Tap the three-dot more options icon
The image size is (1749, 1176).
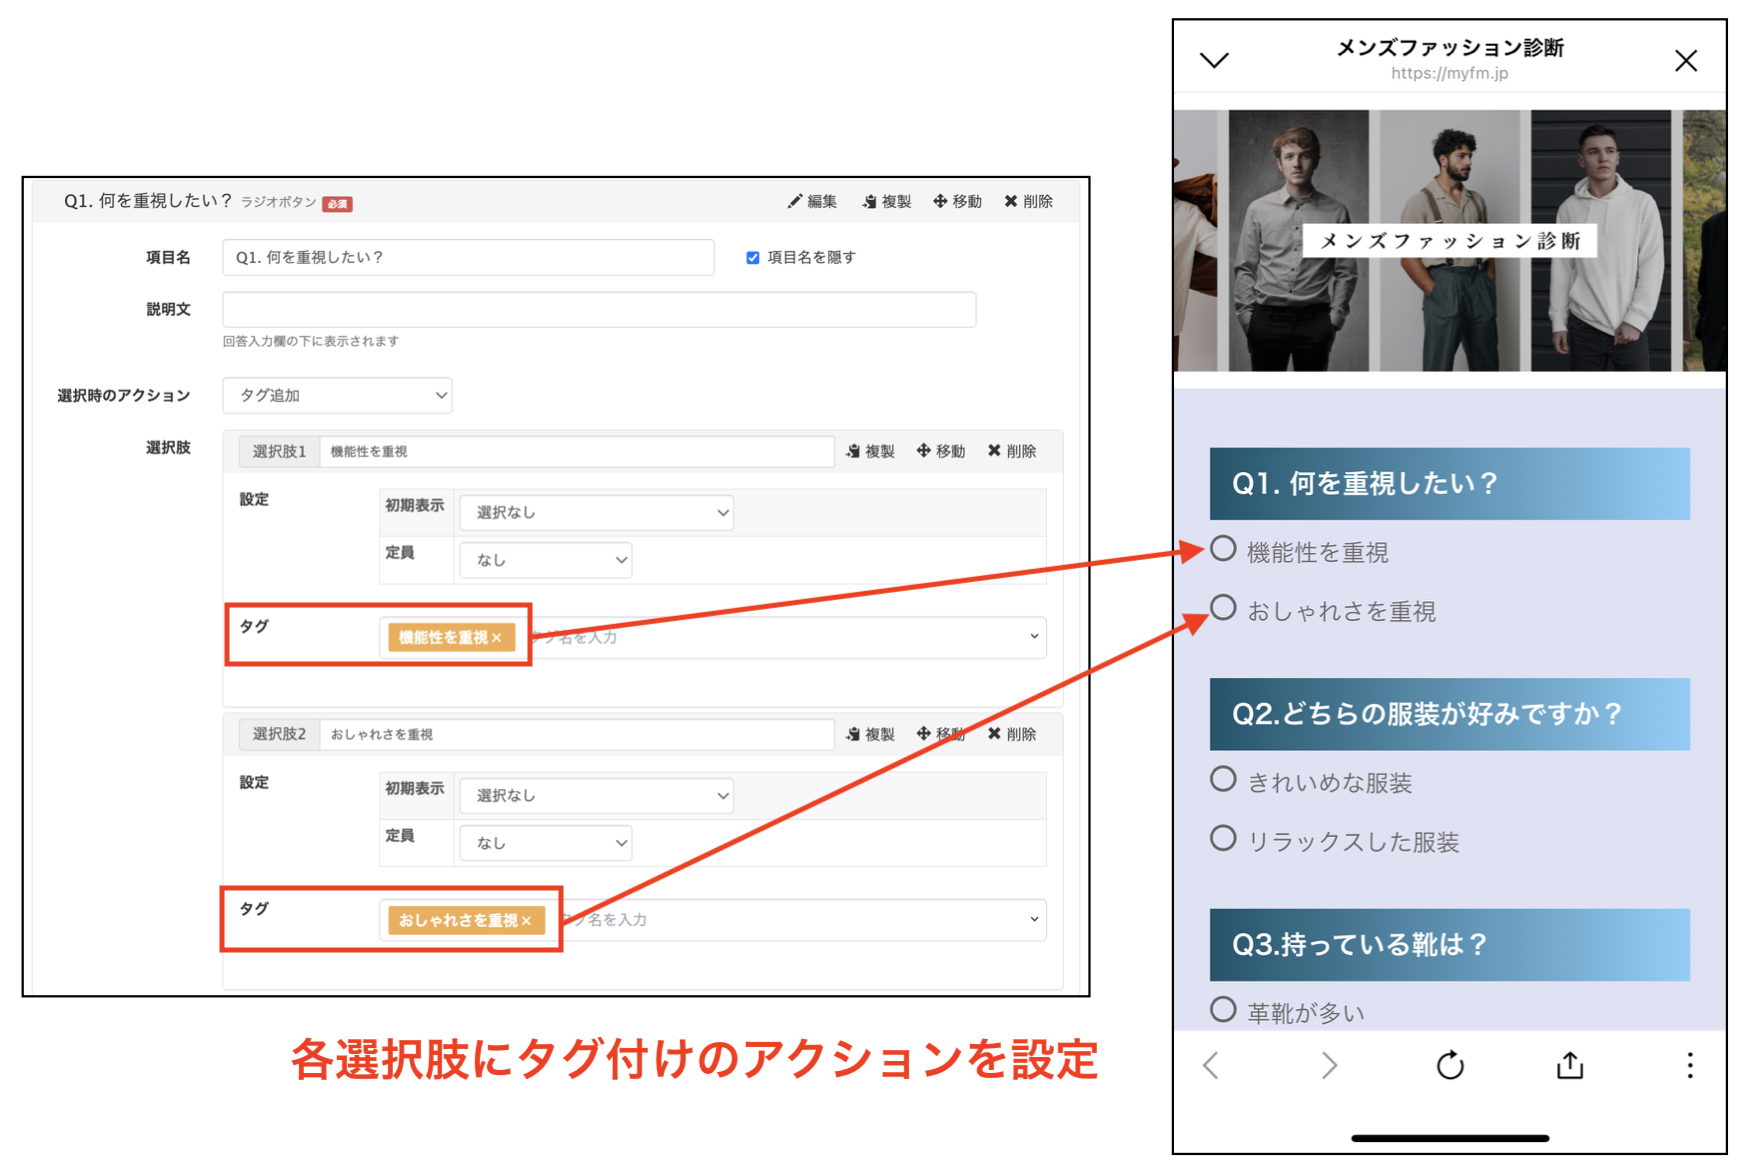(1689, 1064)
